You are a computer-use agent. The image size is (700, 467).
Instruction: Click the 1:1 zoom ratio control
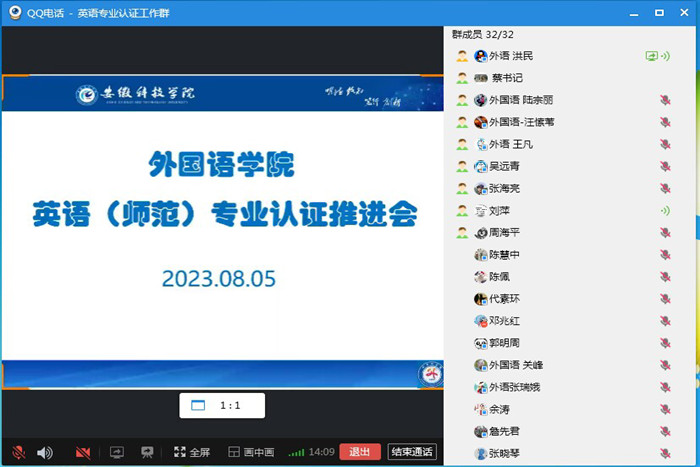222,405
